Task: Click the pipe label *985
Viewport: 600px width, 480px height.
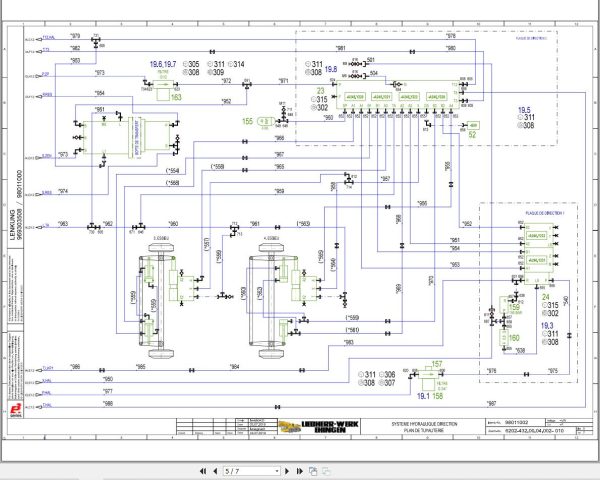Action: pos(141,367)
